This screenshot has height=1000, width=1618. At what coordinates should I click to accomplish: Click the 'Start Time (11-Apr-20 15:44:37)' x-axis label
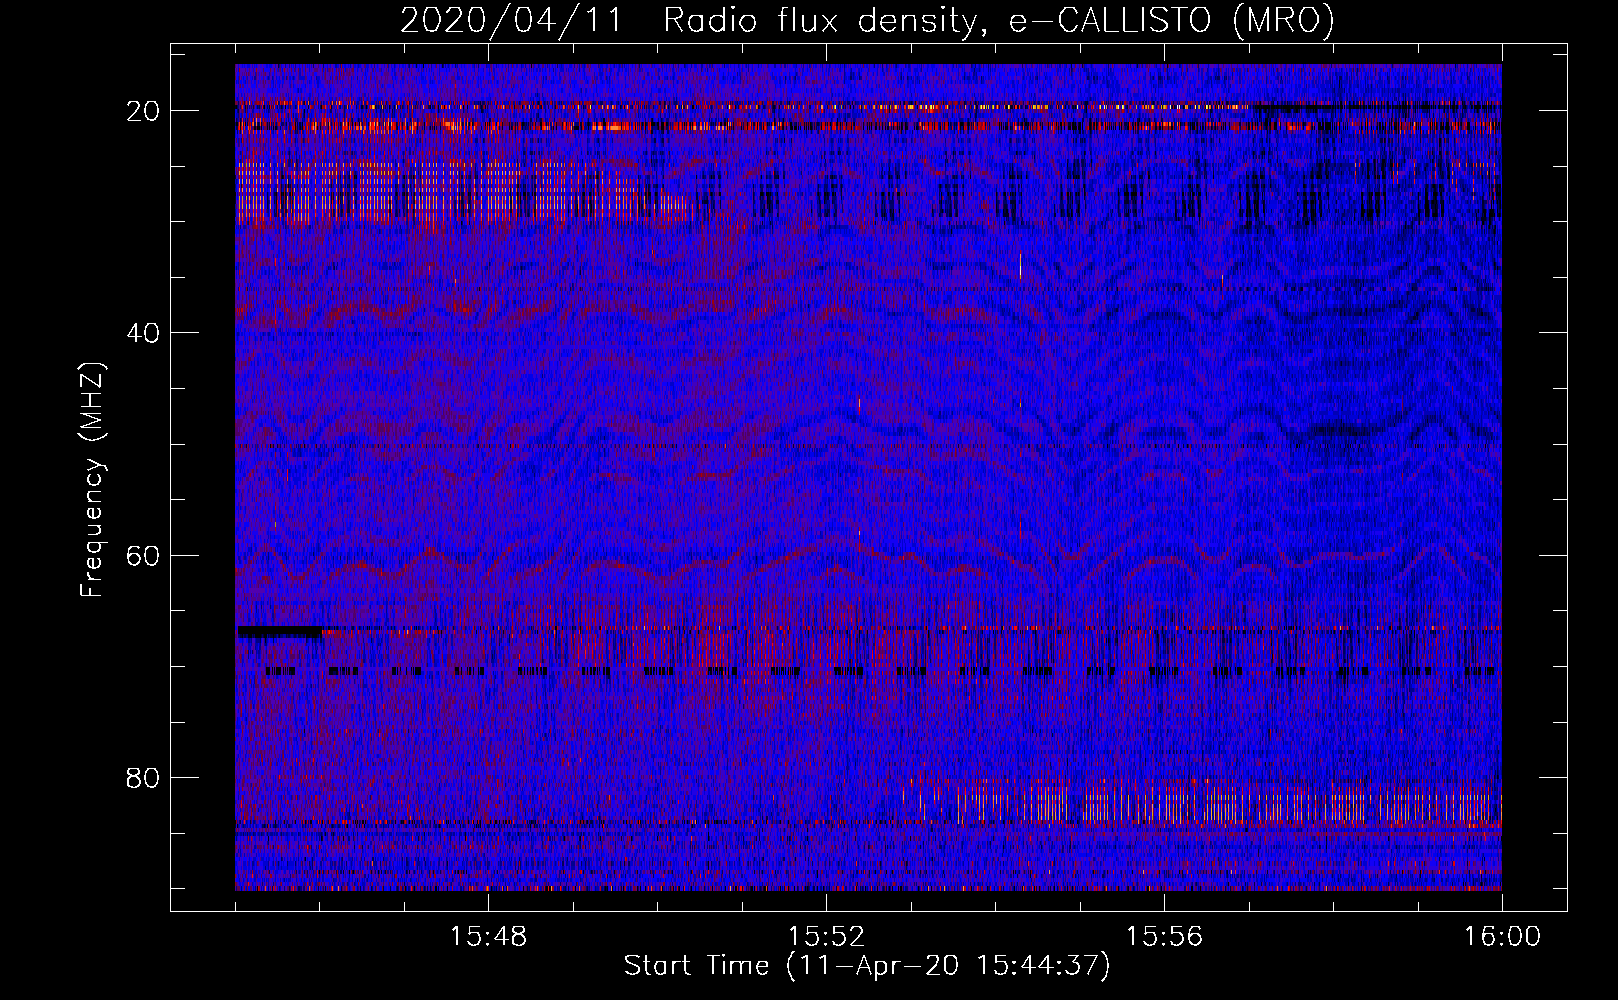(x=867, y=966)
